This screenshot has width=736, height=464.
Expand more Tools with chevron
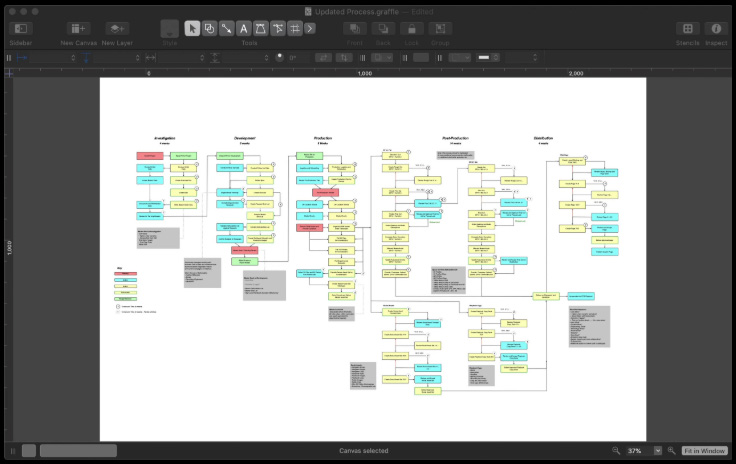tap(310, 29)
